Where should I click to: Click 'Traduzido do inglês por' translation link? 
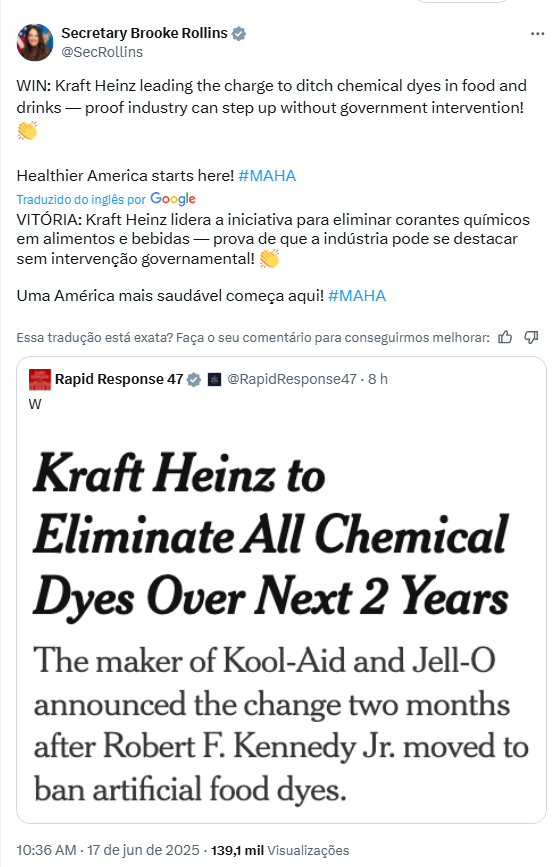tap(81, 200)
